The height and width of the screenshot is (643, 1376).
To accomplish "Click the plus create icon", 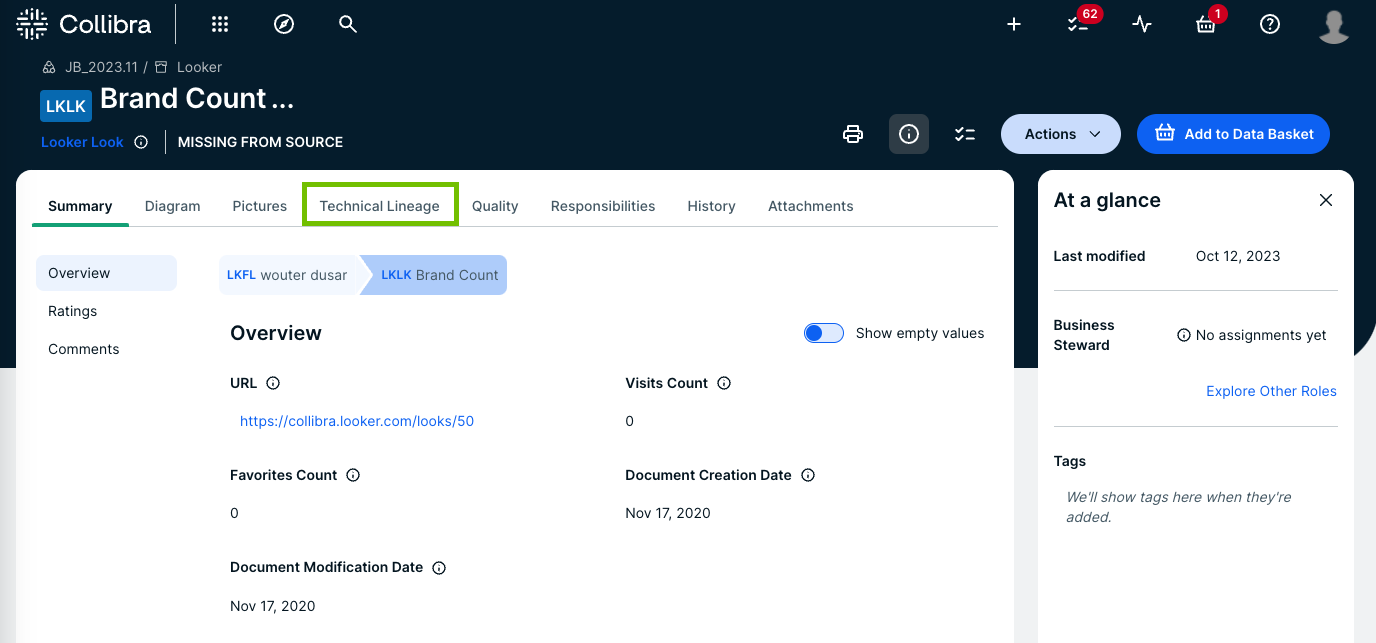I will click(x=1014, y=25).
